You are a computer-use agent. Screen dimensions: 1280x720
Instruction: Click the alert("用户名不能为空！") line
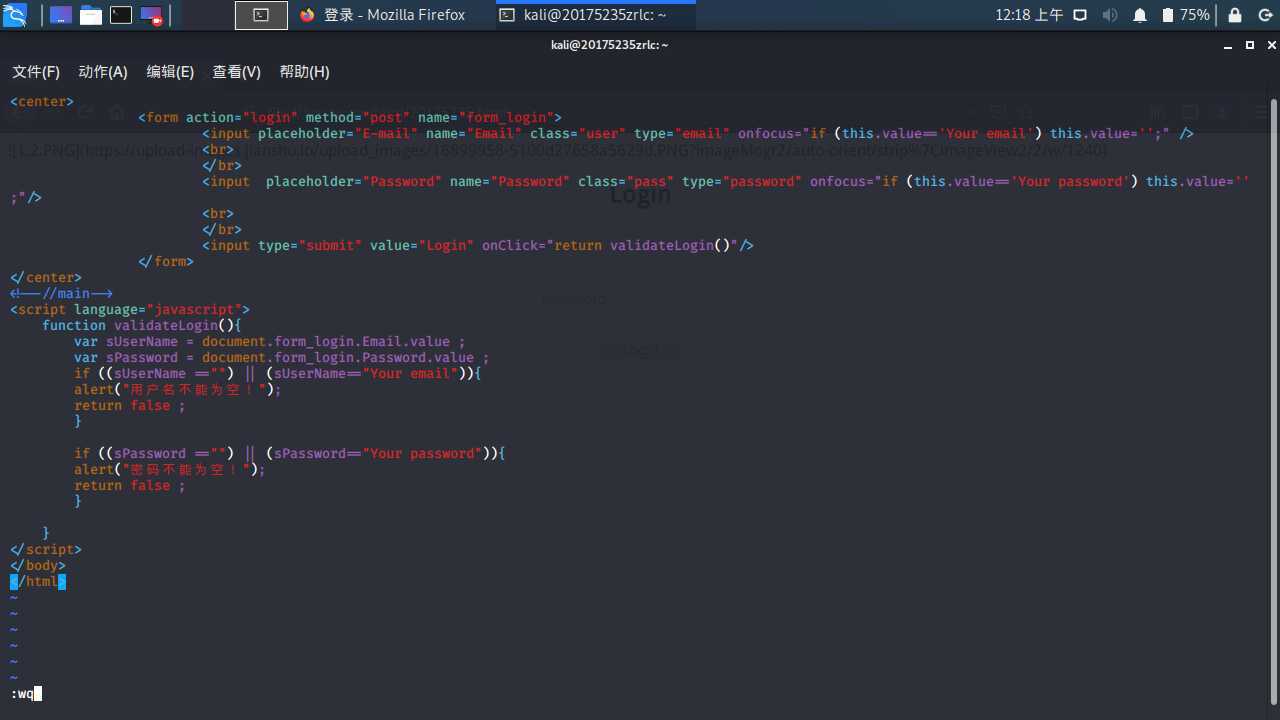tap(178, 389)
